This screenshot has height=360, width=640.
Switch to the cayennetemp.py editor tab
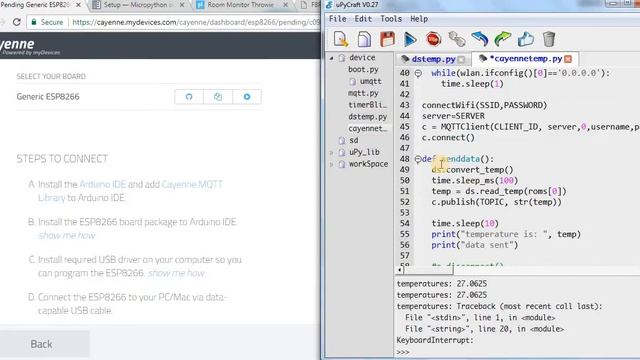point(526,59)
